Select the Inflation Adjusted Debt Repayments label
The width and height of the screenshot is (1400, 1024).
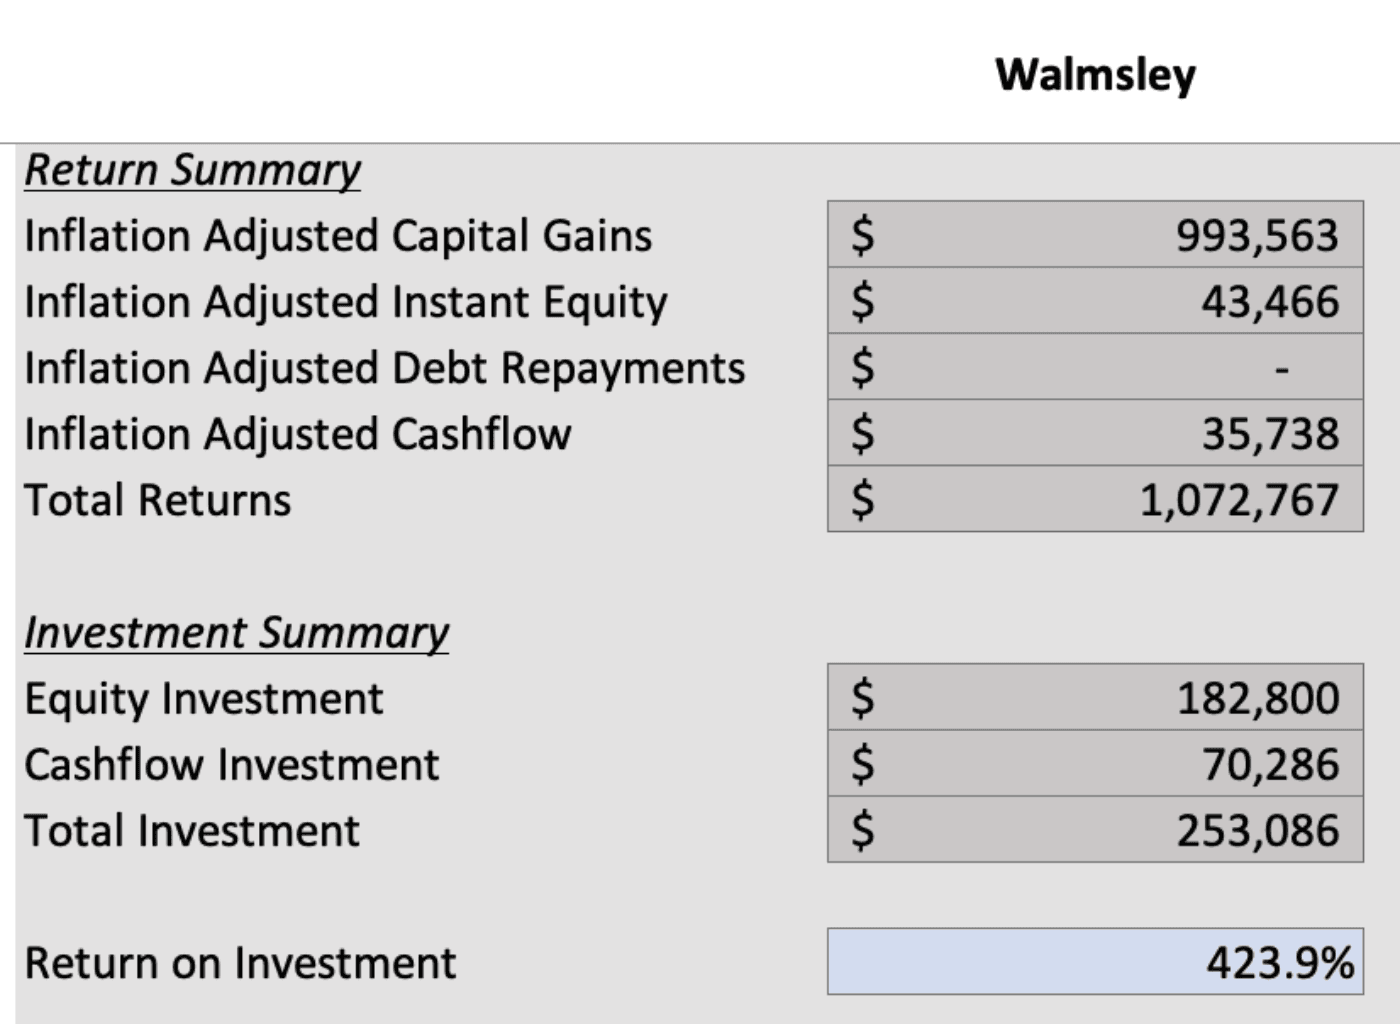(x=384, y=368)
